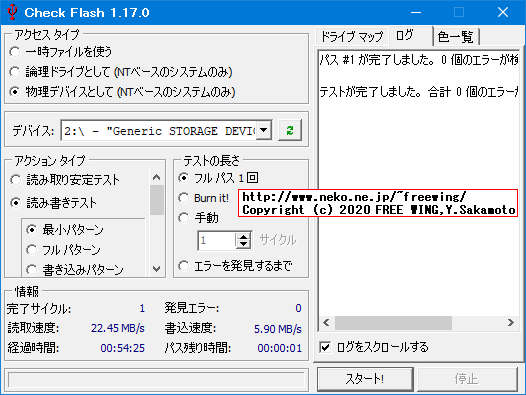Click log line テストが完了しました

[419, 91]
